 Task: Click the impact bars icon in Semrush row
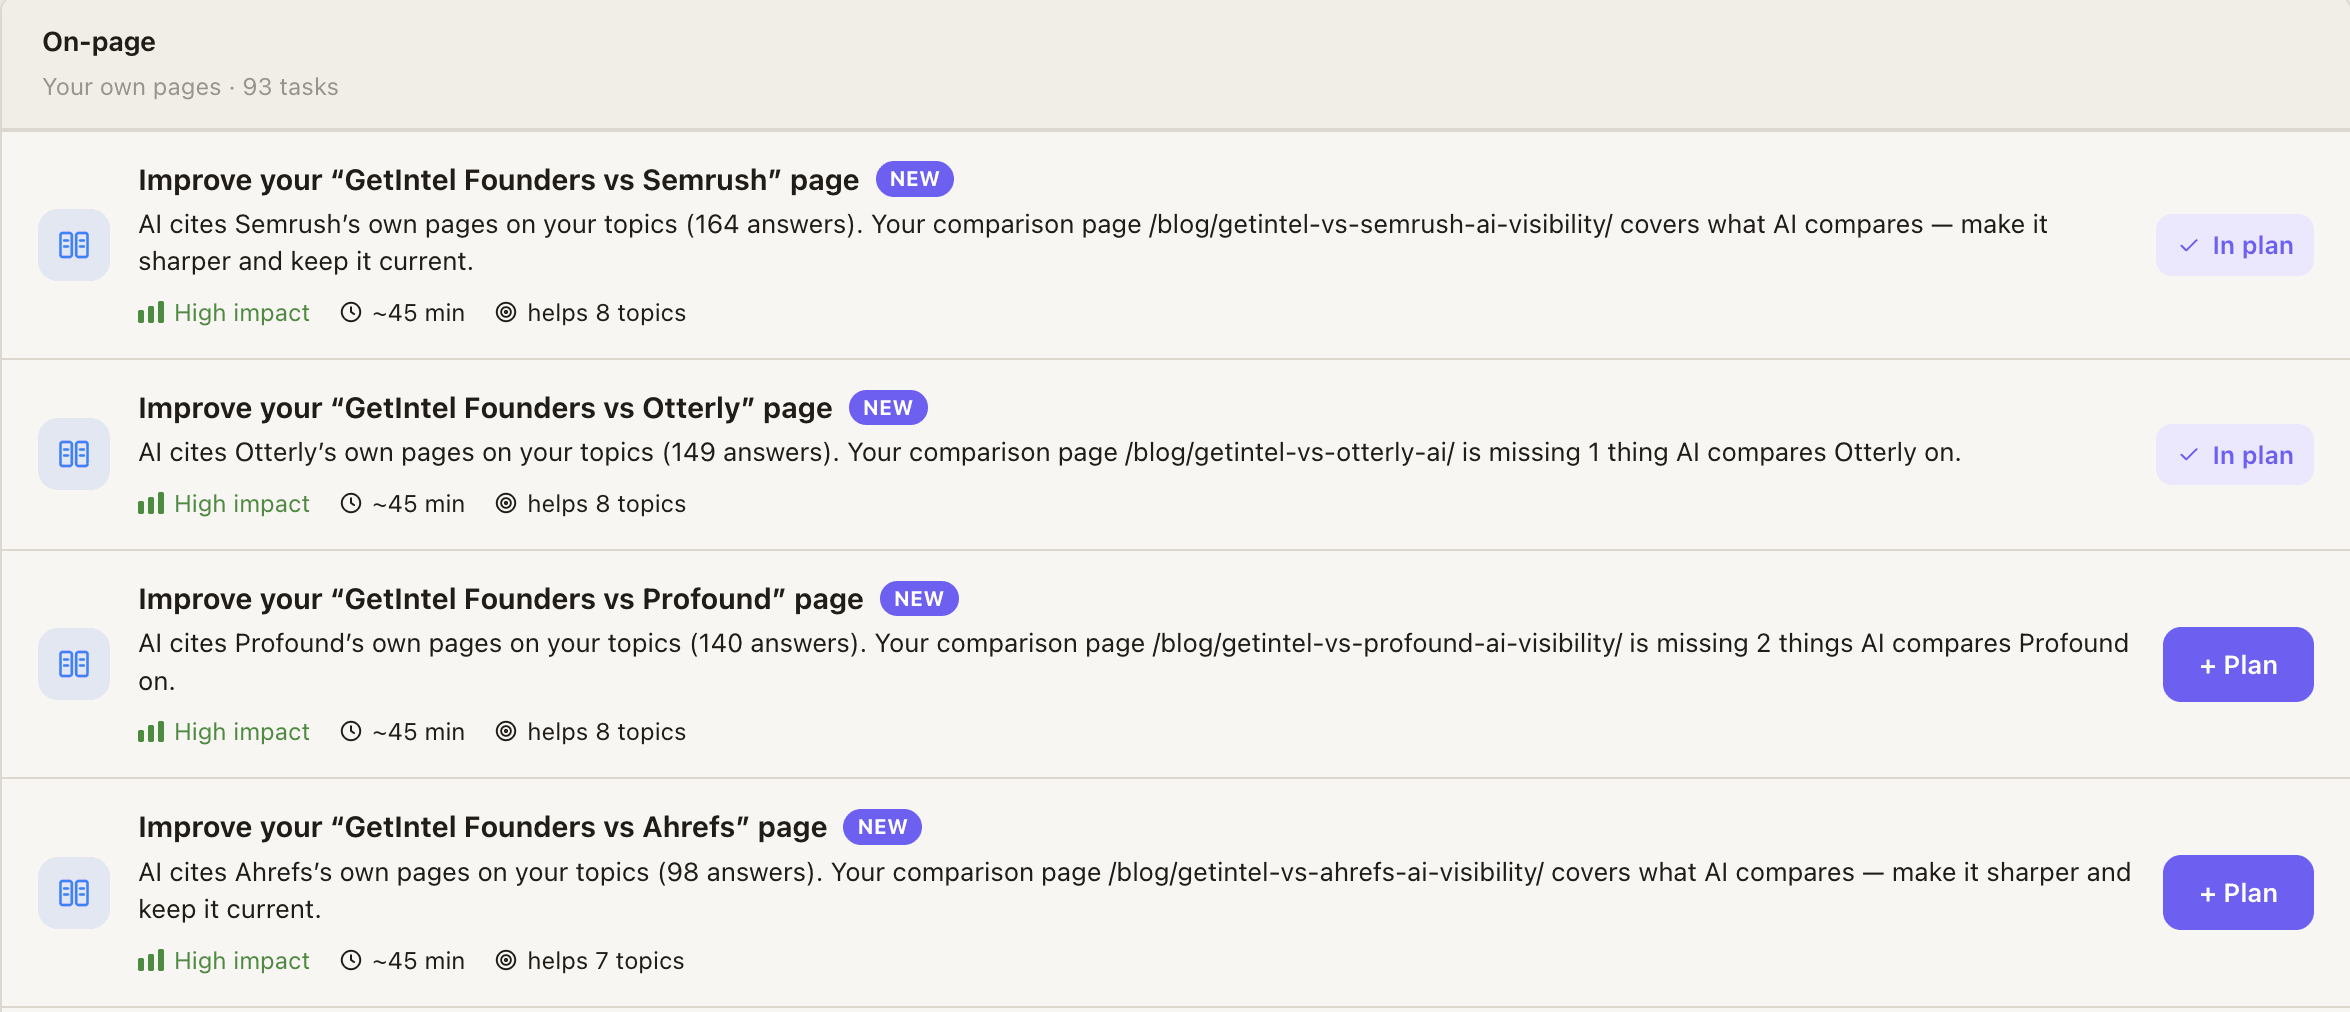(x=151, y=313)
